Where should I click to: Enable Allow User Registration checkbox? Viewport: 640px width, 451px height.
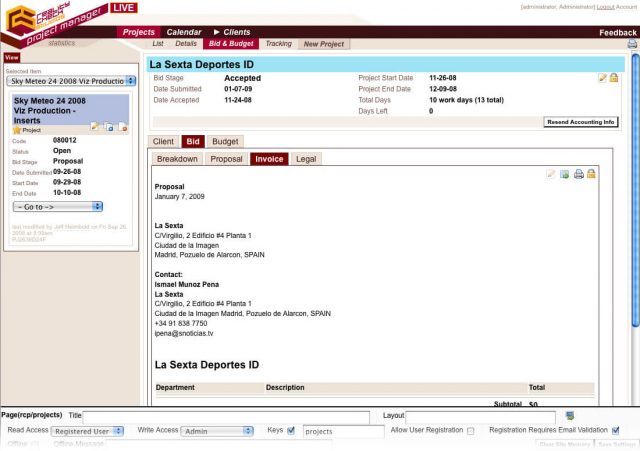pyautogui.click(x=471, y=431)
